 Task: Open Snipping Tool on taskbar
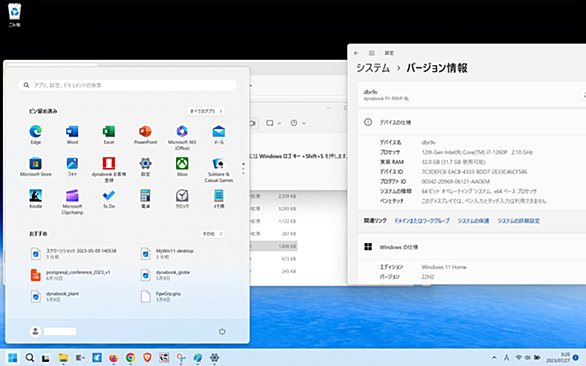point(181,358)
